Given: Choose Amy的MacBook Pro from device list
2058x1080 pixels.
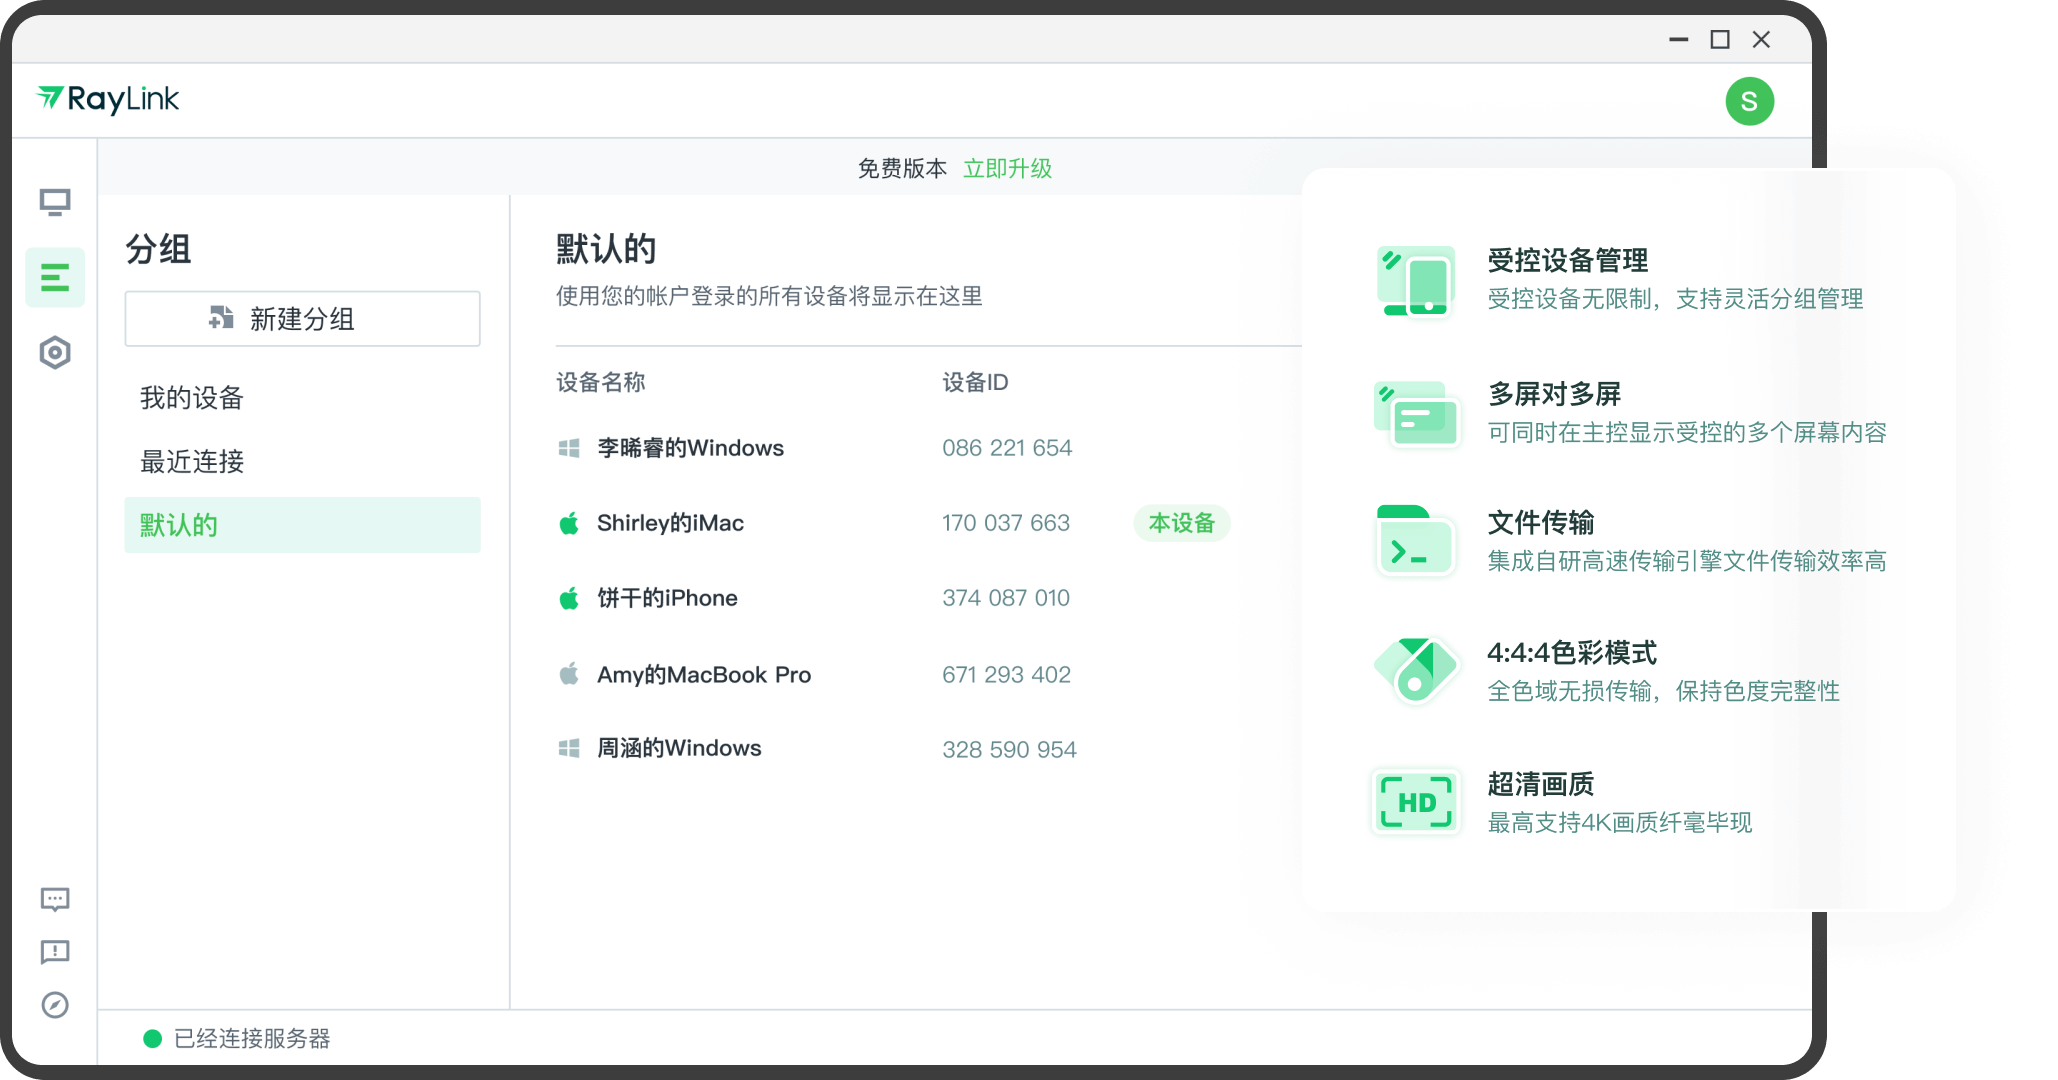Looking at the screenshot, I should [703, 675].
